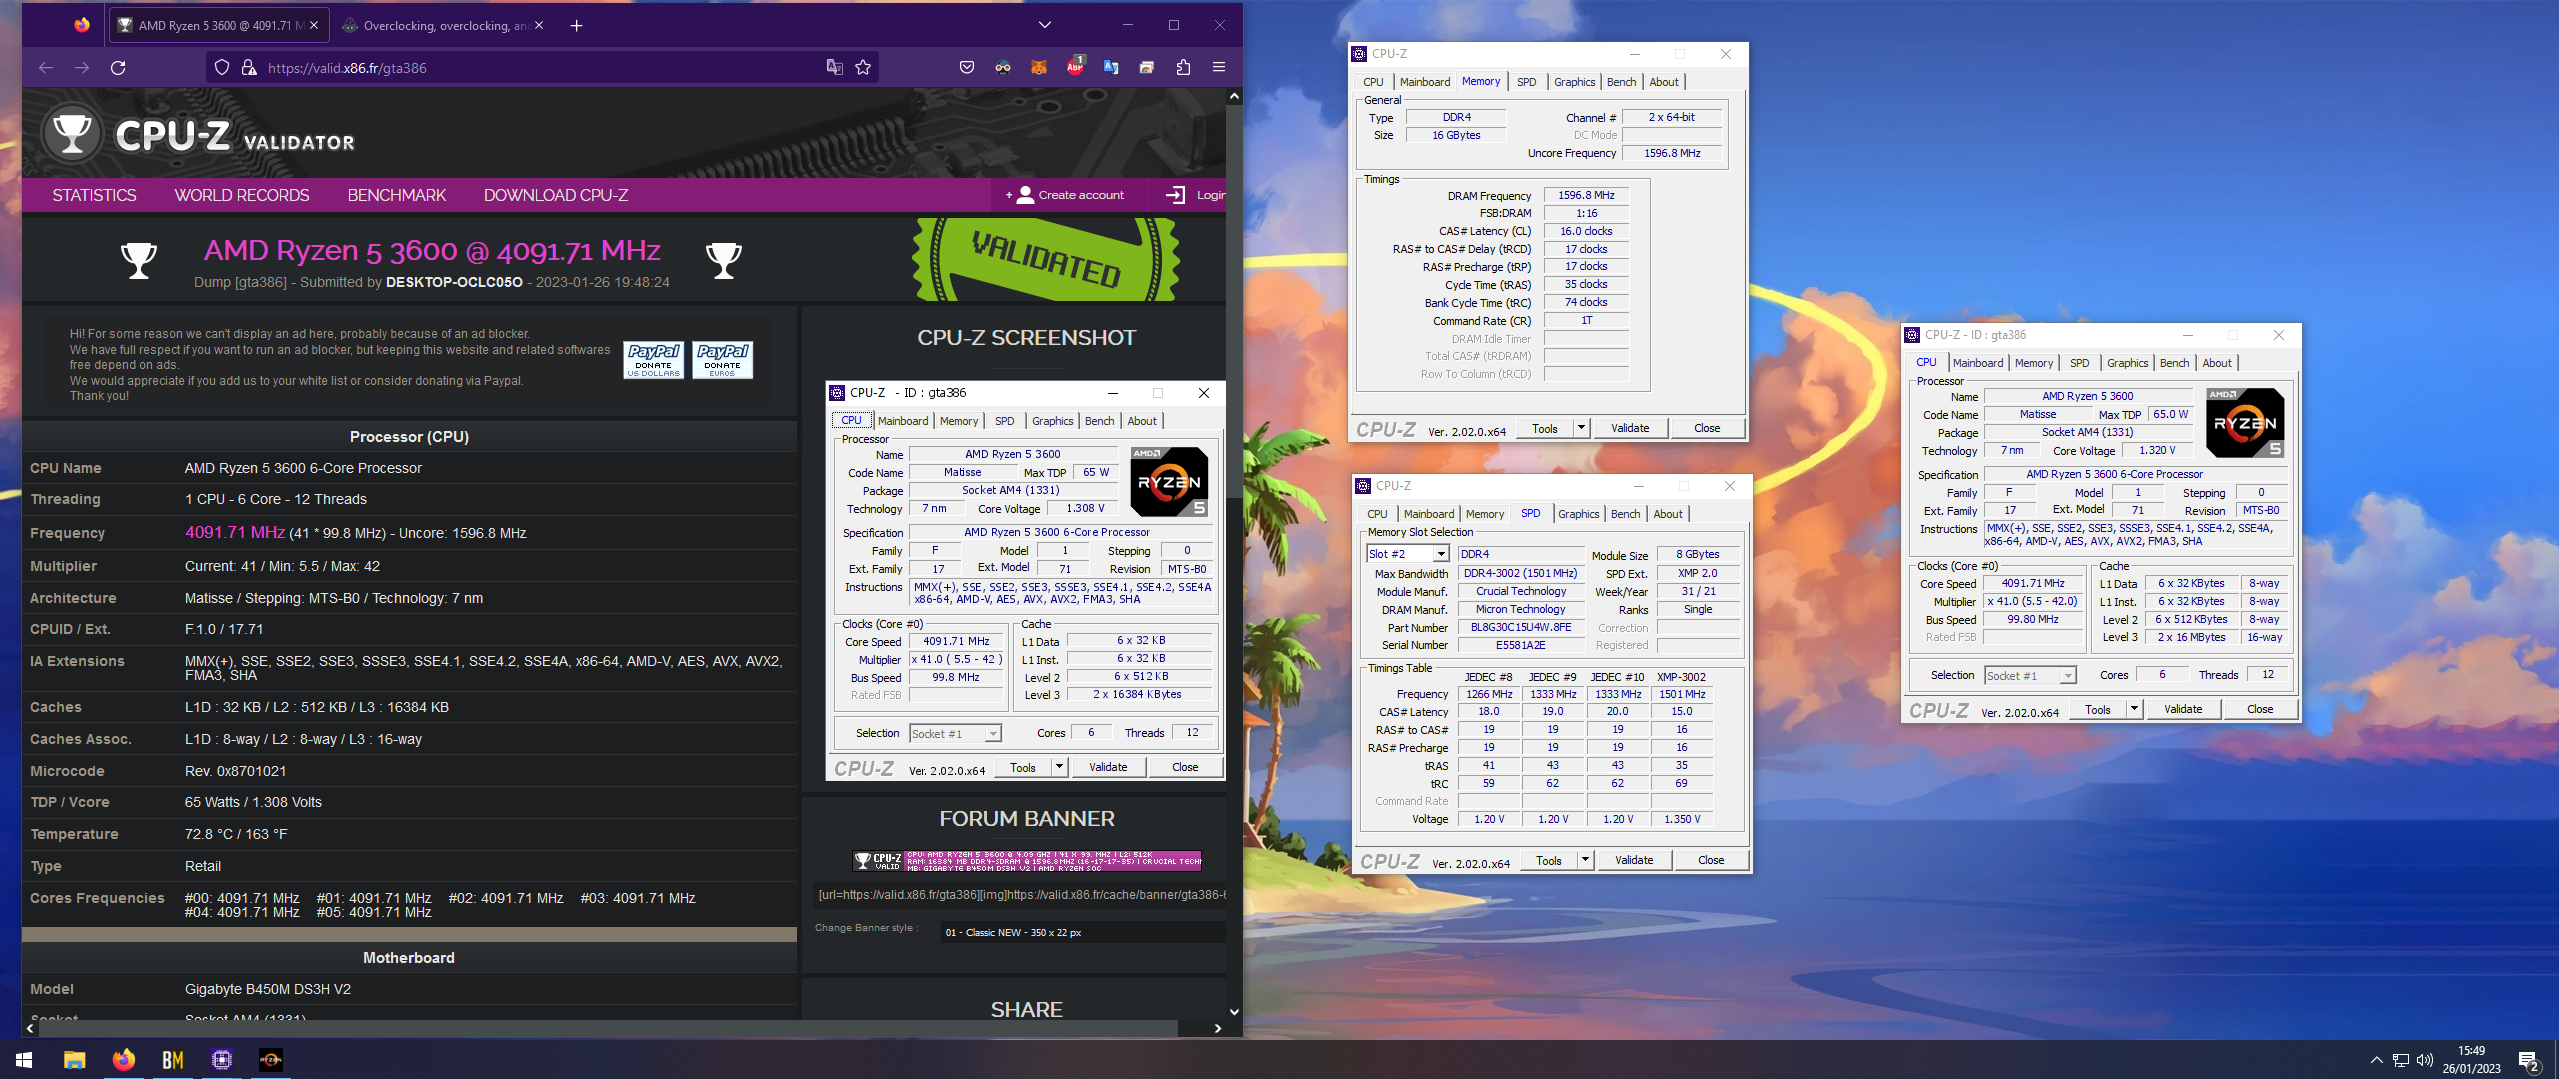The height and width of the screenshot is (1079, 2559).
Task: Expand Tools dropdown arrow in right CPU-Z window
Action: 2134,709
